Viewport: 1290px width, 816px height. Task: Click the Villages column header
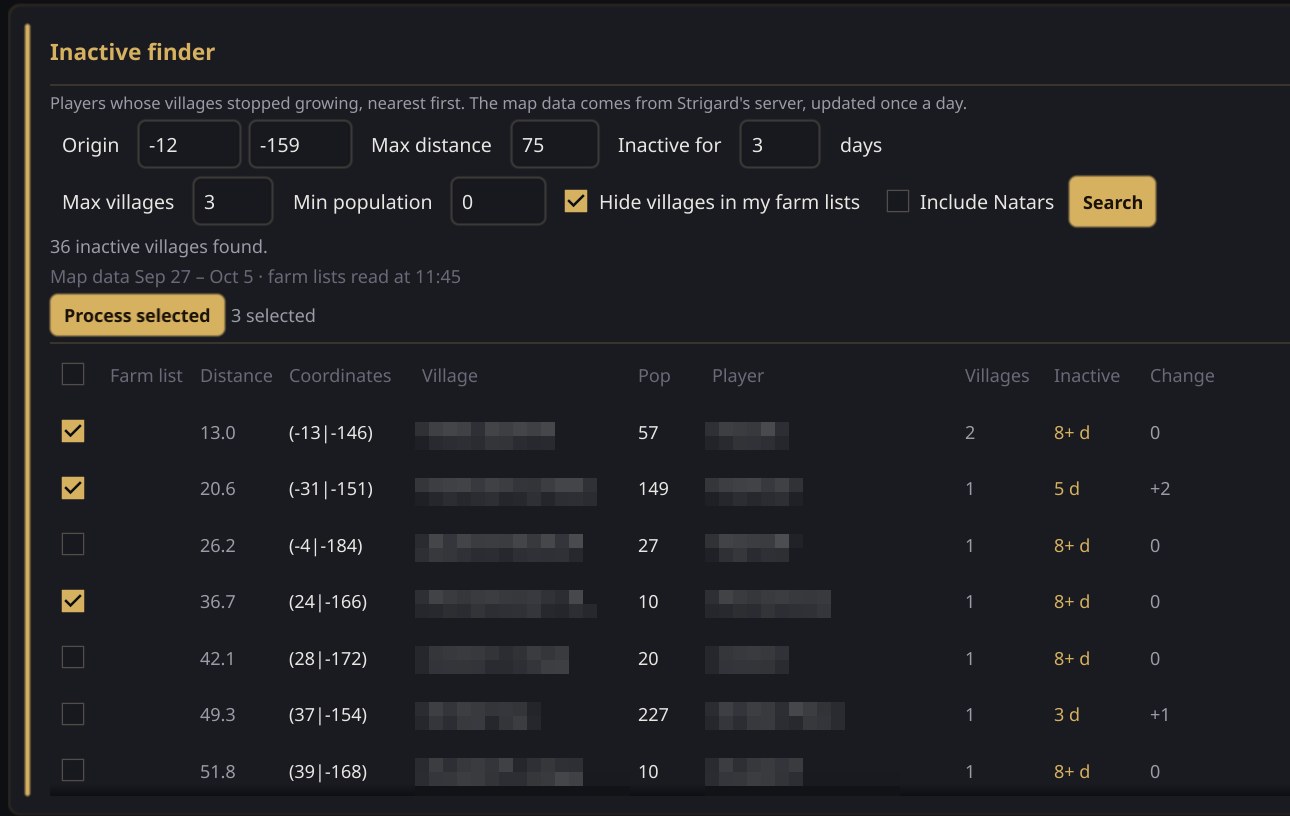997,376
